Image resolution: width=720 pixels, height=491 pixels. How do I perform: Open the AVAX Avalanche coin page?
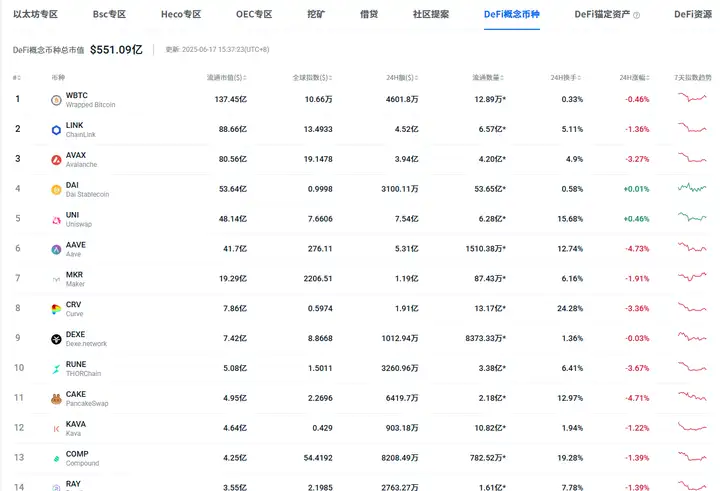[x=81, y=159]
